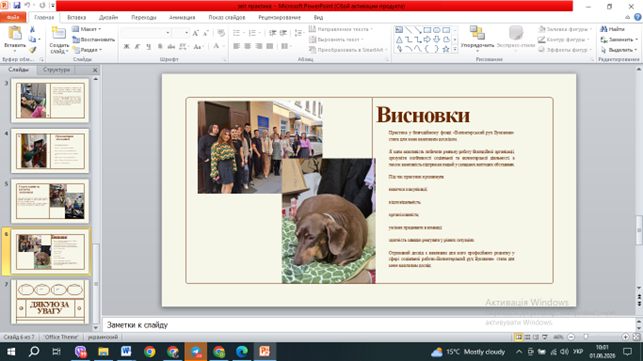Open Выделить select dropdown
643x361 pixels.
click(x=619, y=50)
